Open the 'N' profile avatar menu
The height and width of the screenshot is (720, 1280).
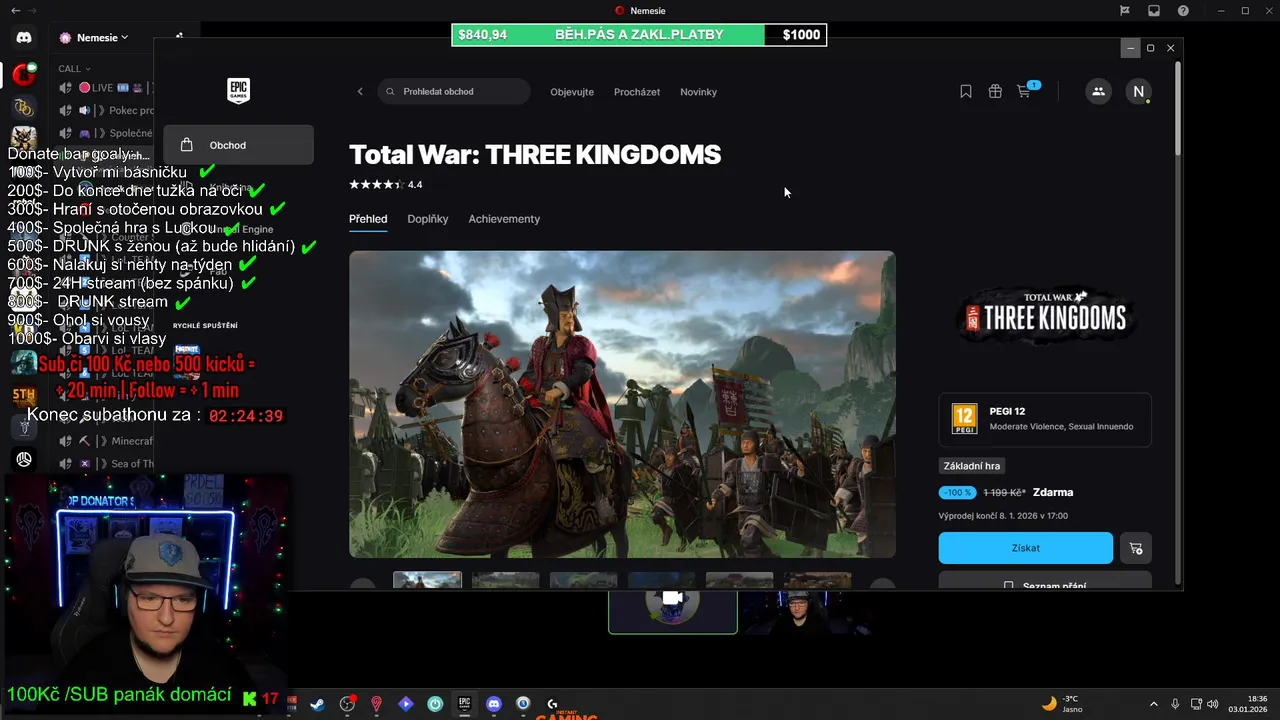click(x=1138, y=91)
